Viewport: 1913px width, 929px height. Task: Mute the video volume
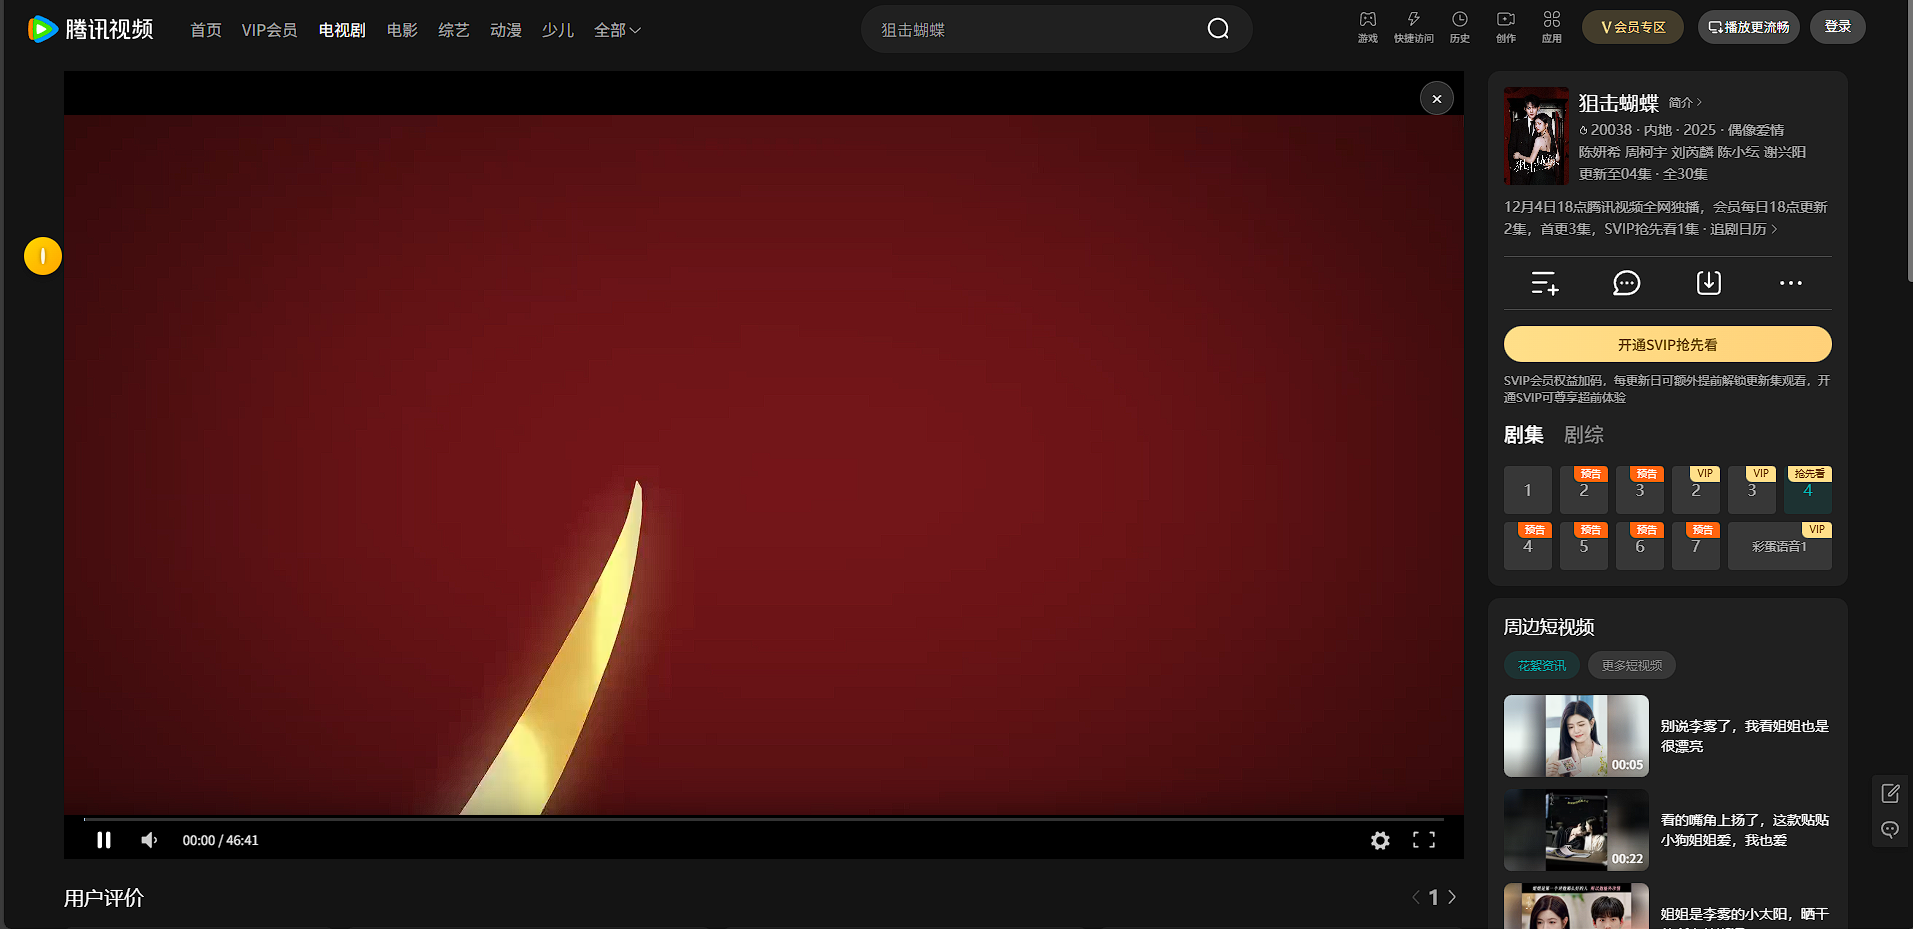[148, 840]
